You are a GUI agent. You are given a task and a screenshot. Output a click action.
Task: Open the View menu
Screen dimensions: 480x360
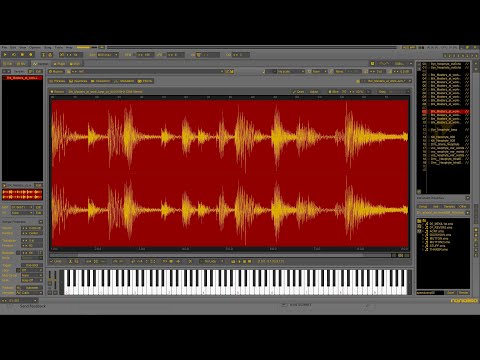(22, 48)
